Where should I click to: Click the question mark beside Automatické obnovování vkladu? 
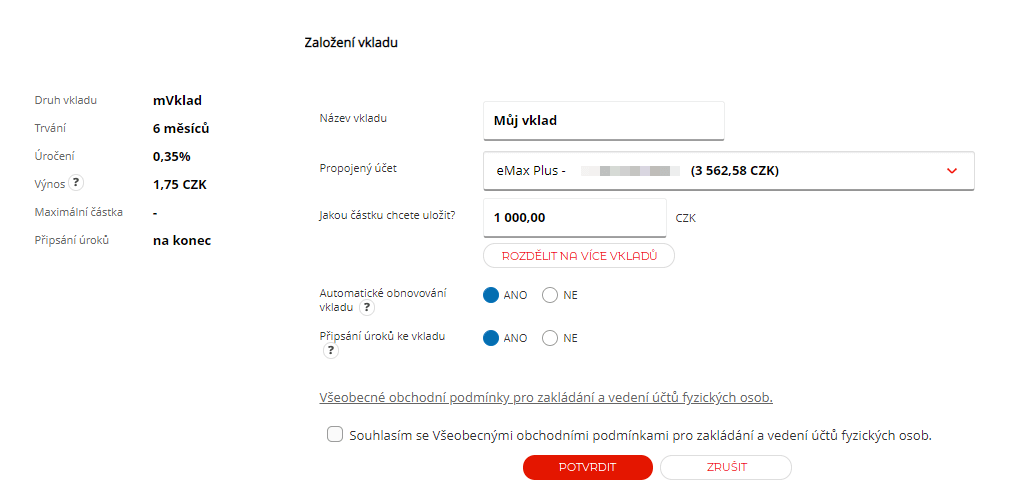pyautogui.click(x=367, y=307)
